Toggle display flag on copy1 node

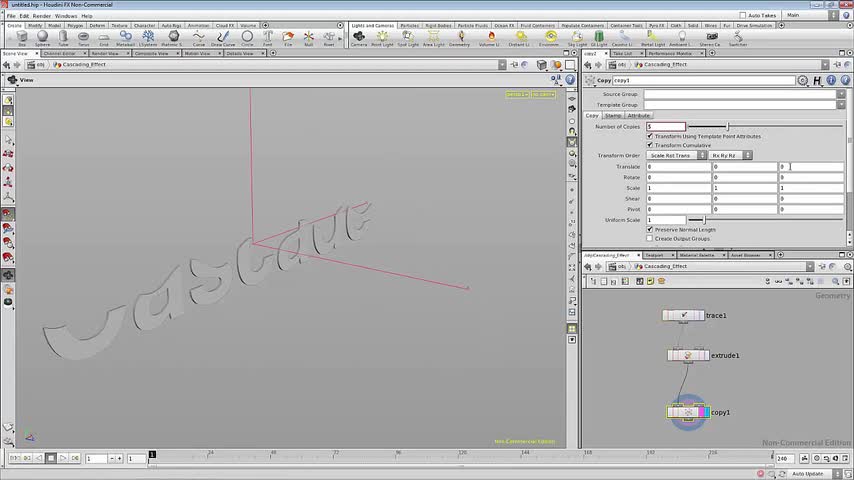(707, 412)
